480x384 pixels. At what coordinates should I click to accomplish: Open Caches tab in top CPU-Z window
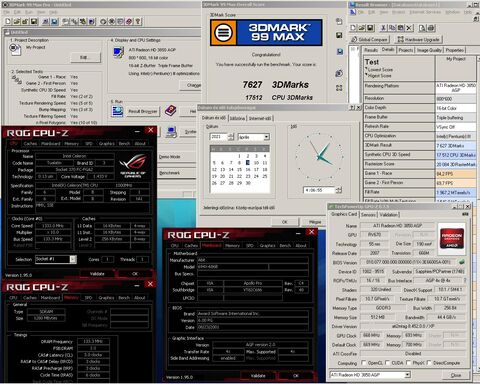30,144
